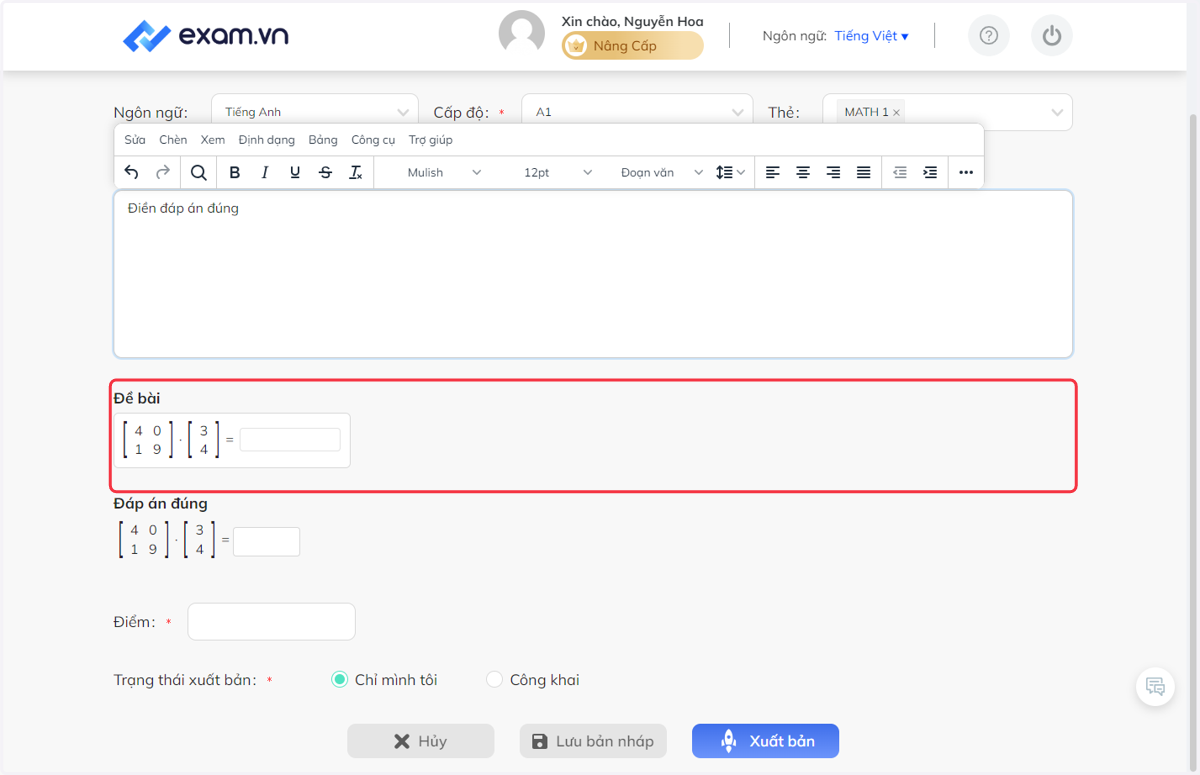Expand the Thẻ tags dropdown
Viewport: 1200px width, 775px height.
(1057, 112)
